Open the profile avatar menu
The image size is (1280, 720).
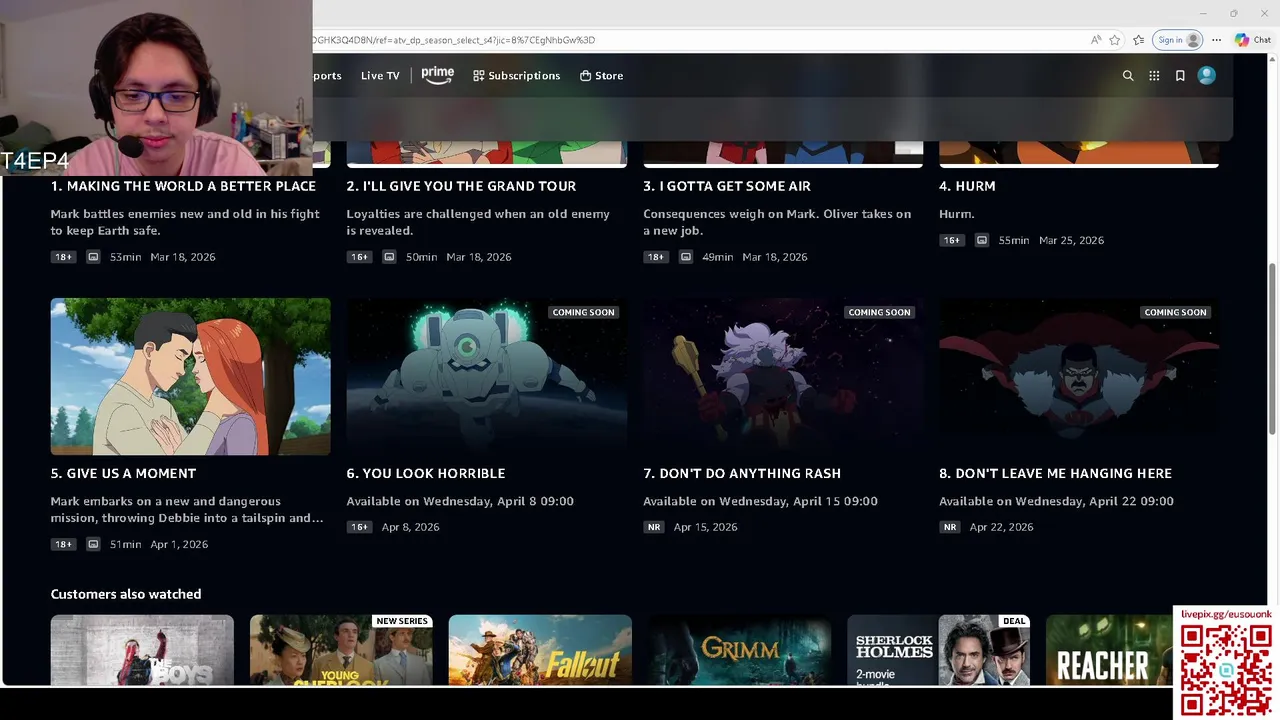1207,76
